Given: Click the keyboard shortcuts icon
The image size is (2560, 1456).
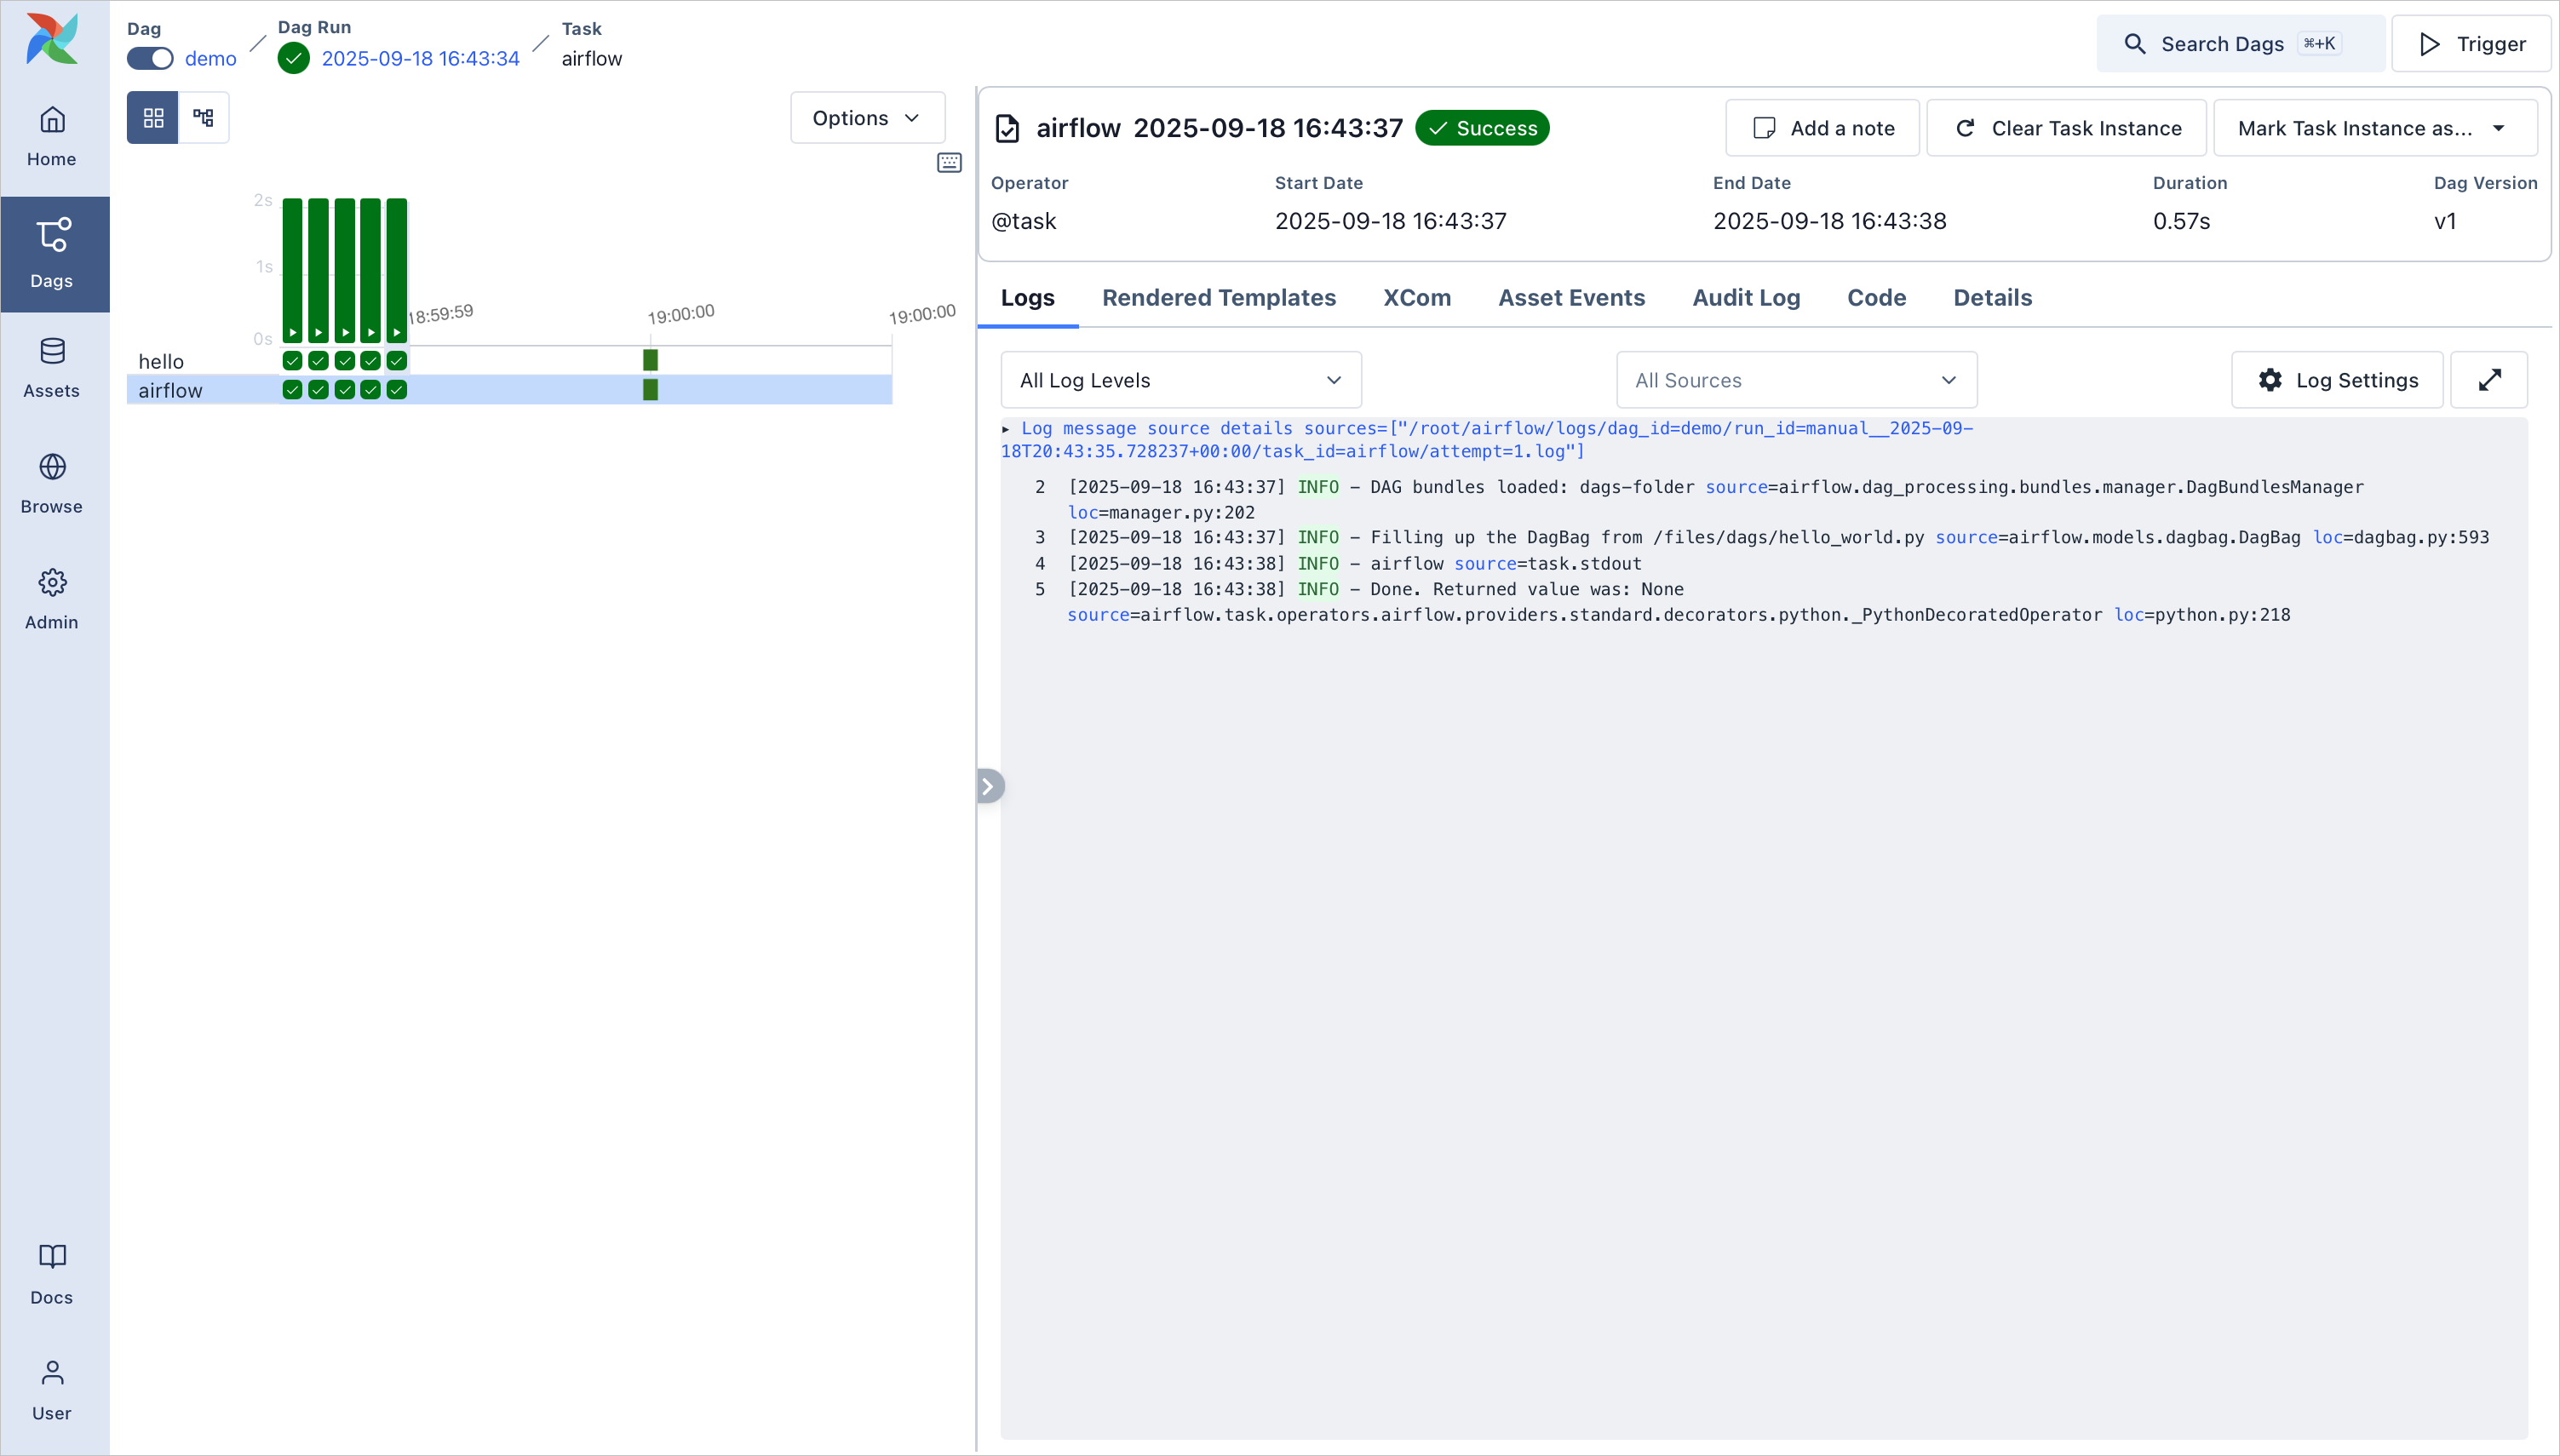Looking at the screenshot, I should coord(949,162).
